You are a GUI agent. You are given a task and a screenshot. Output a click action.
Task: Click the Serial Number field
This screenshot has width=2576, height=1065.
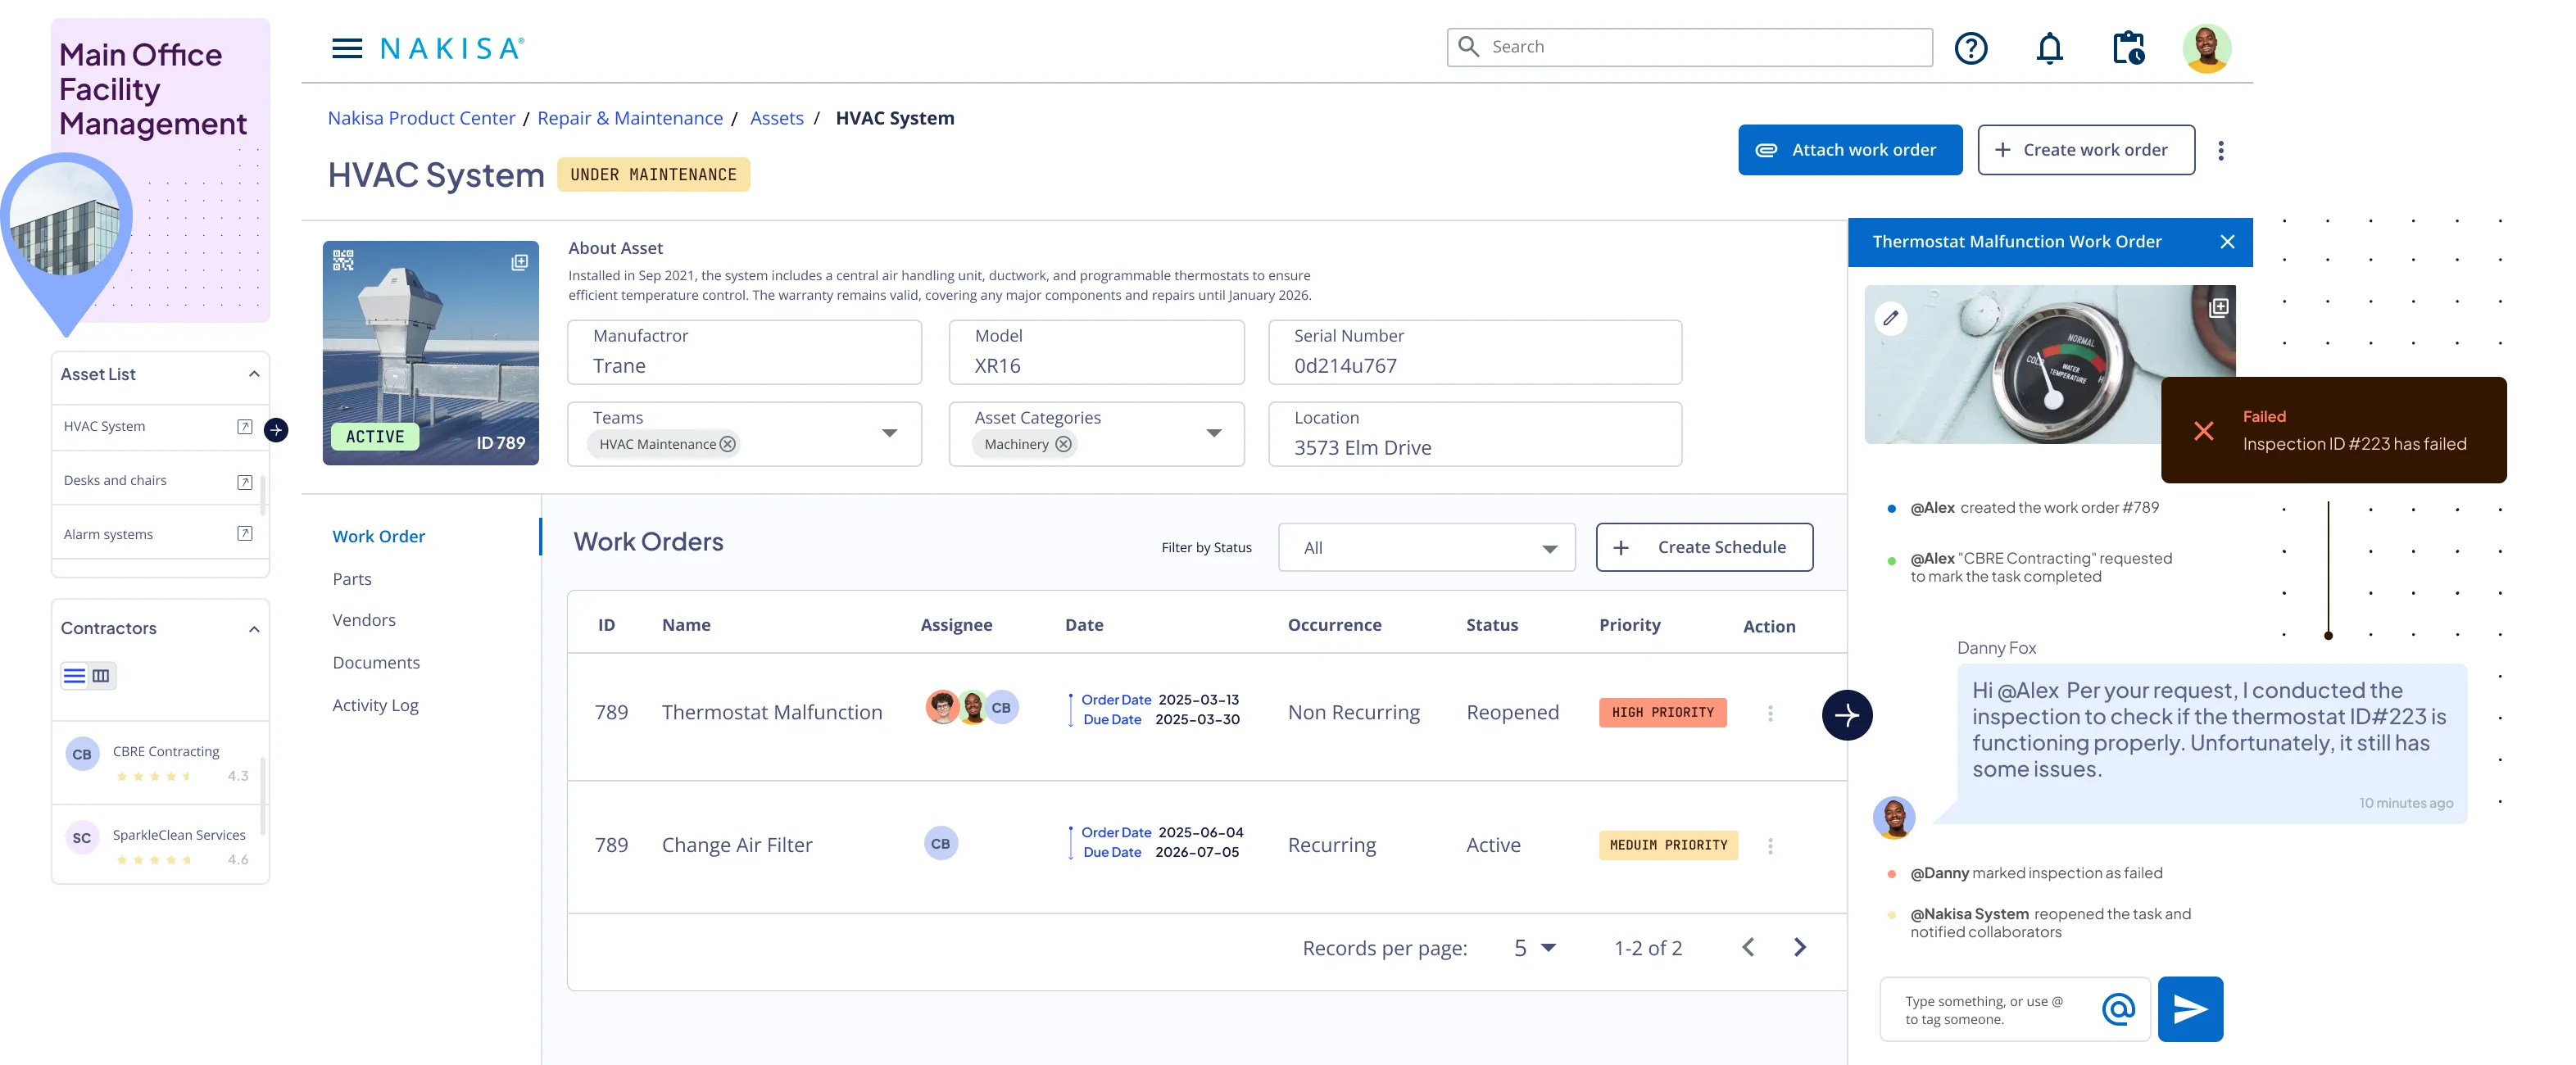click(x=1474, y=352)
